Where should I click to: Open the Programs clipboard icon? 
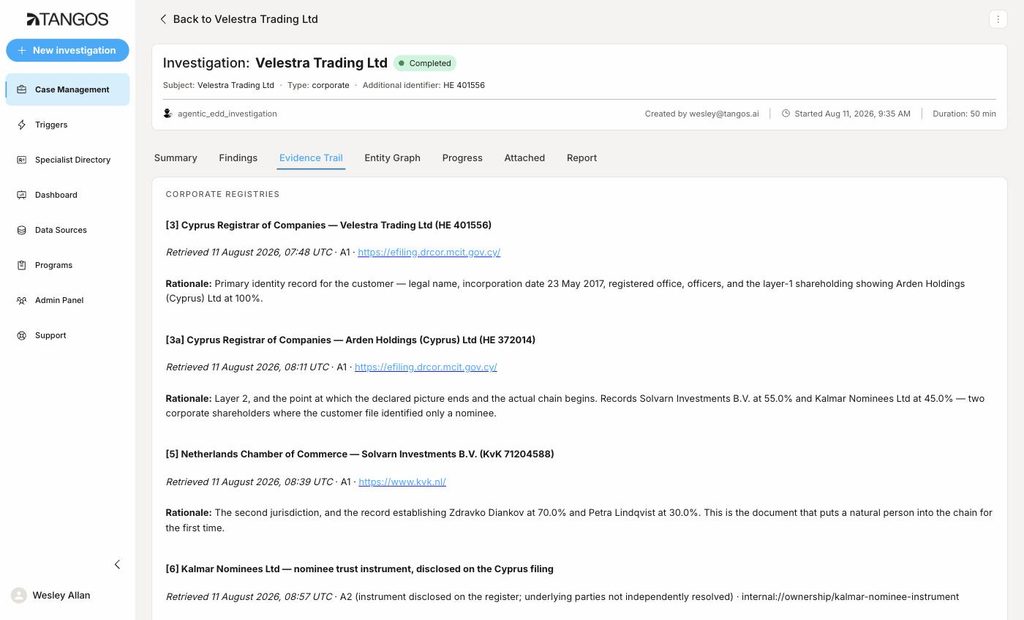click(22, 265)
